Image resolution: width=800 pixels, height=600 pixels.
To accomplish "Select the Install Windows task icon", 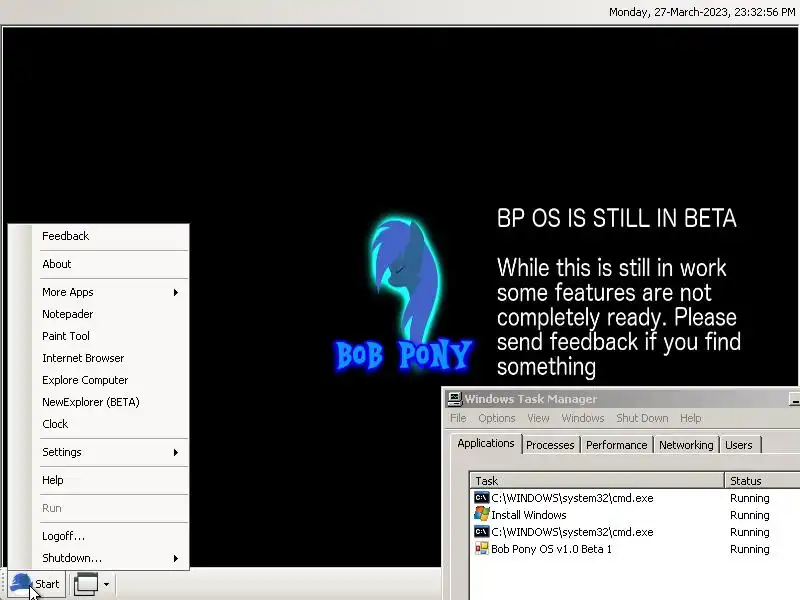I will pos(482,514).
